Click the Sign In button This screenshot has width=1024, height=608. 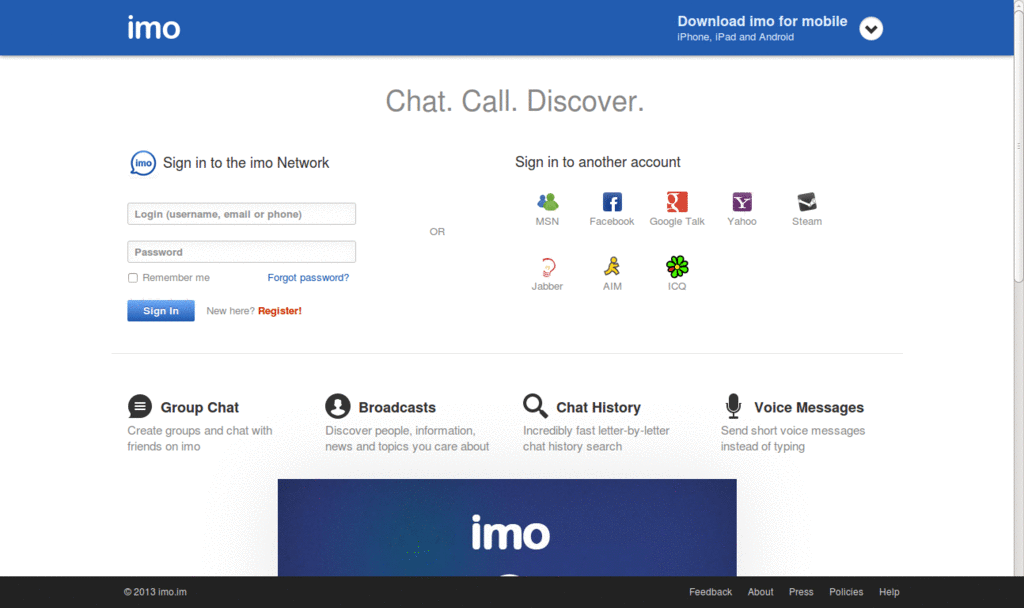[x=161, y=311]
